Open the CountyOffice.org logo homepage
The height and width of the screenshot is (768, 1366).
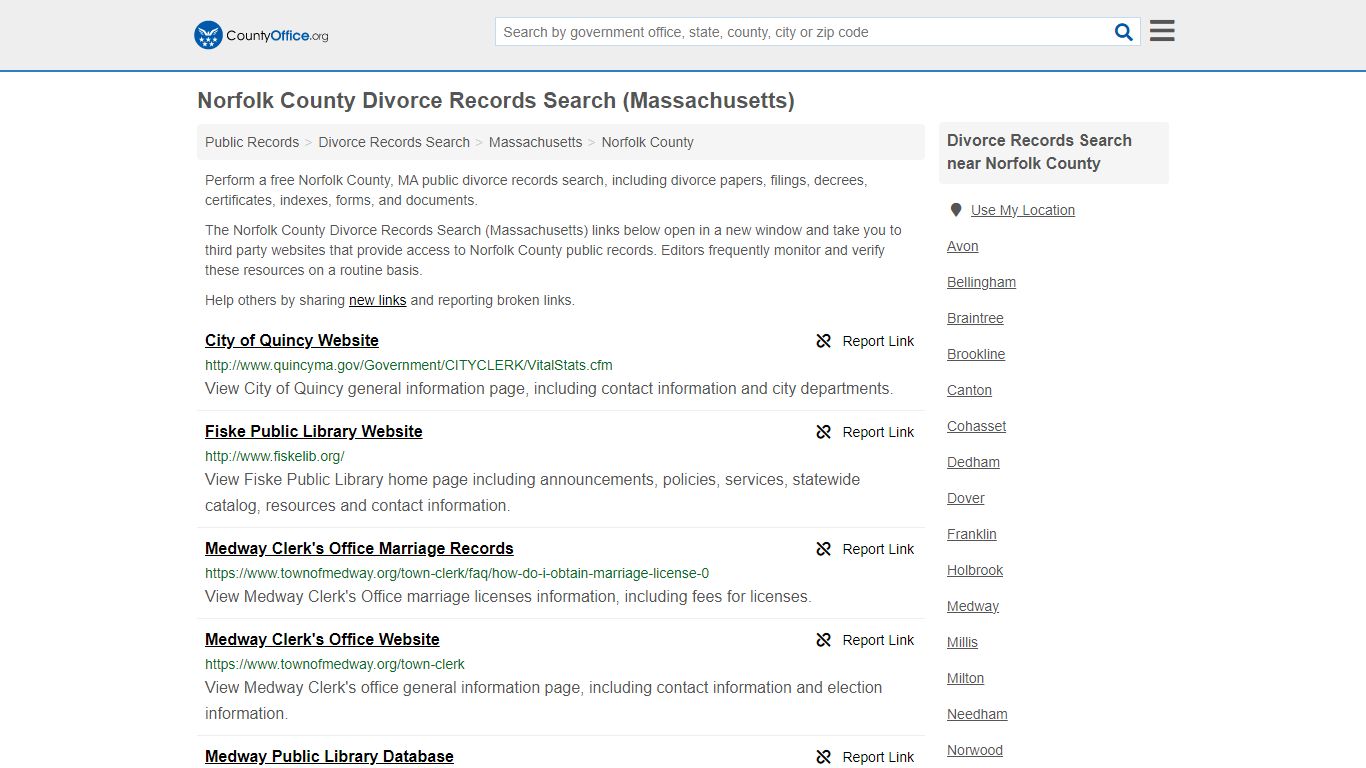pos(261,35)
